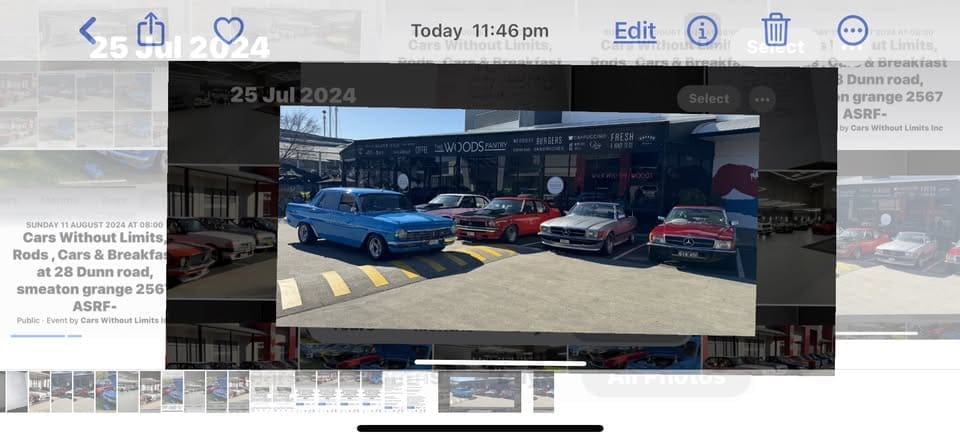Image resolution: width=960 pixels, height=443 pixels.
Task: Tap Edit to modify the photo
Action: (635, 31)
